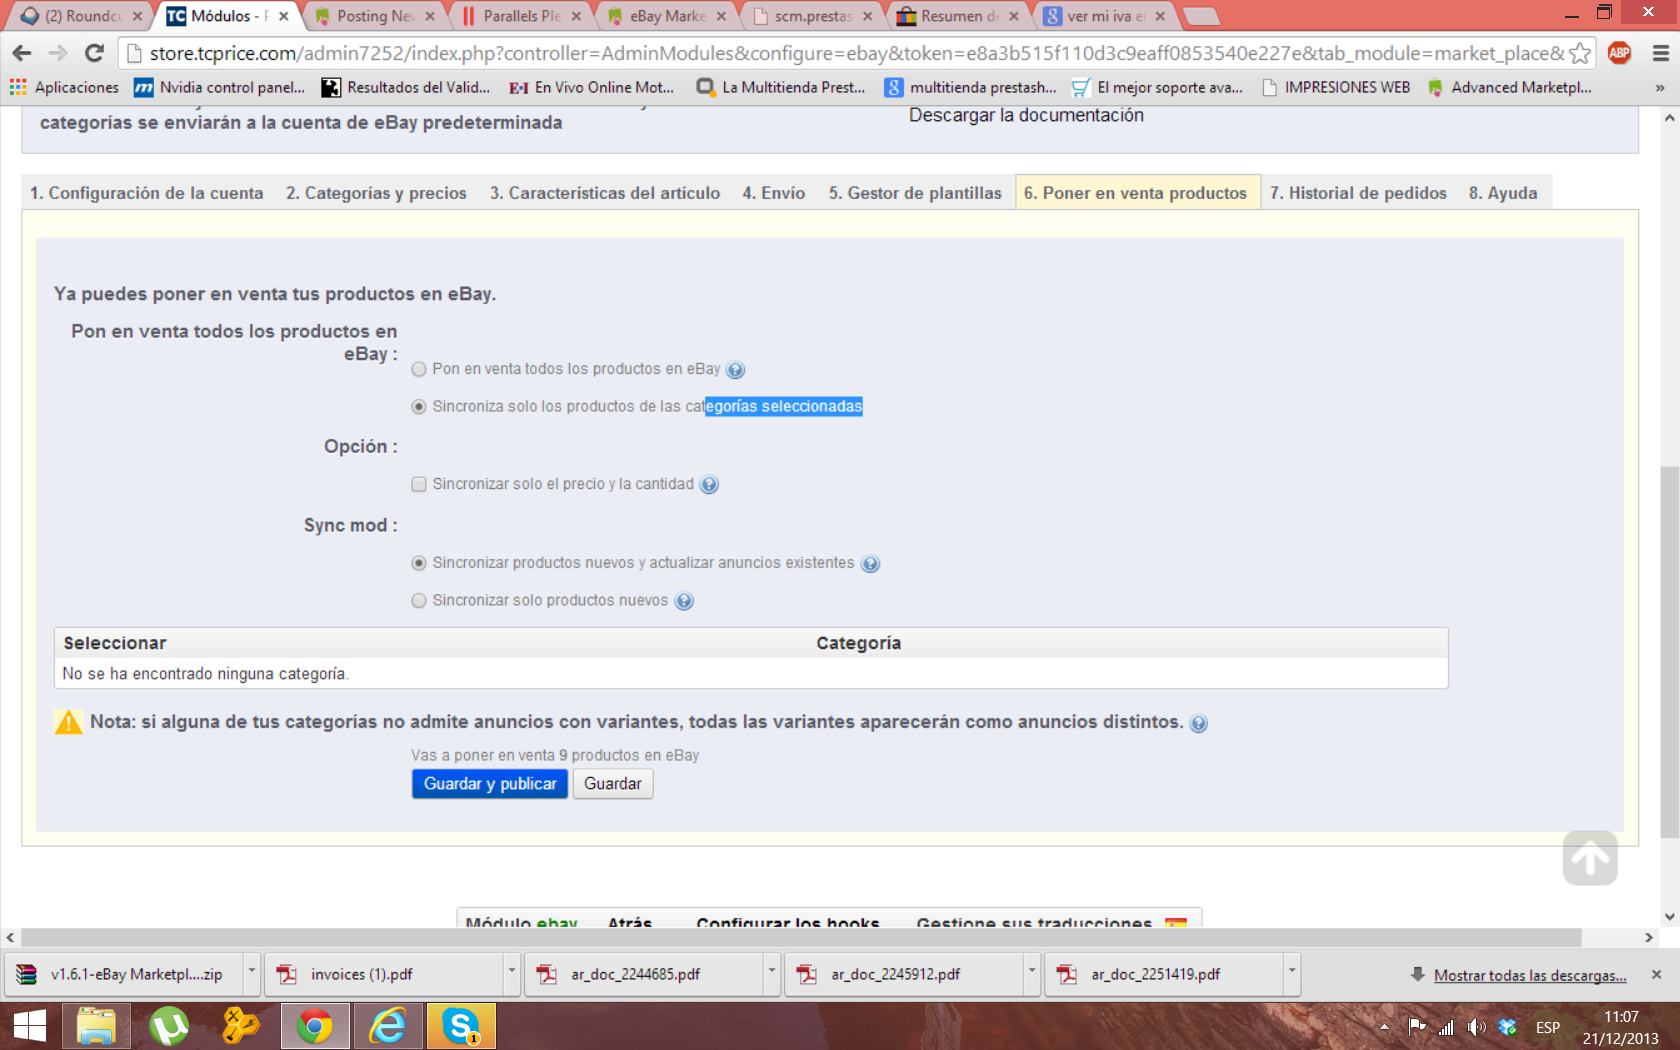Close the 'scm.prestas' browser tab
Image resolution: width=1680 pixels, height=1050 pixels.
point(867,16)
